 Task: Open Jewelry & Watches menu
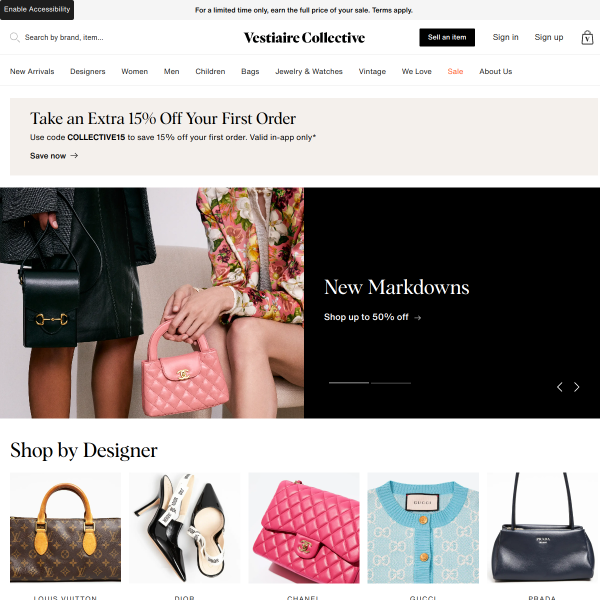point(309,72)
